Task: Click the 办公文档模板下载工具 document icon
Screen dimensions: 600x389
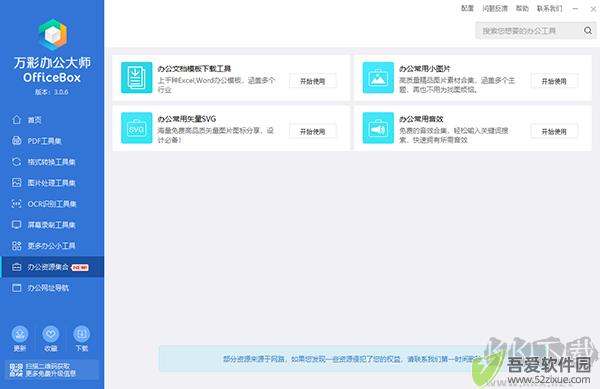Action: [137, 78]
